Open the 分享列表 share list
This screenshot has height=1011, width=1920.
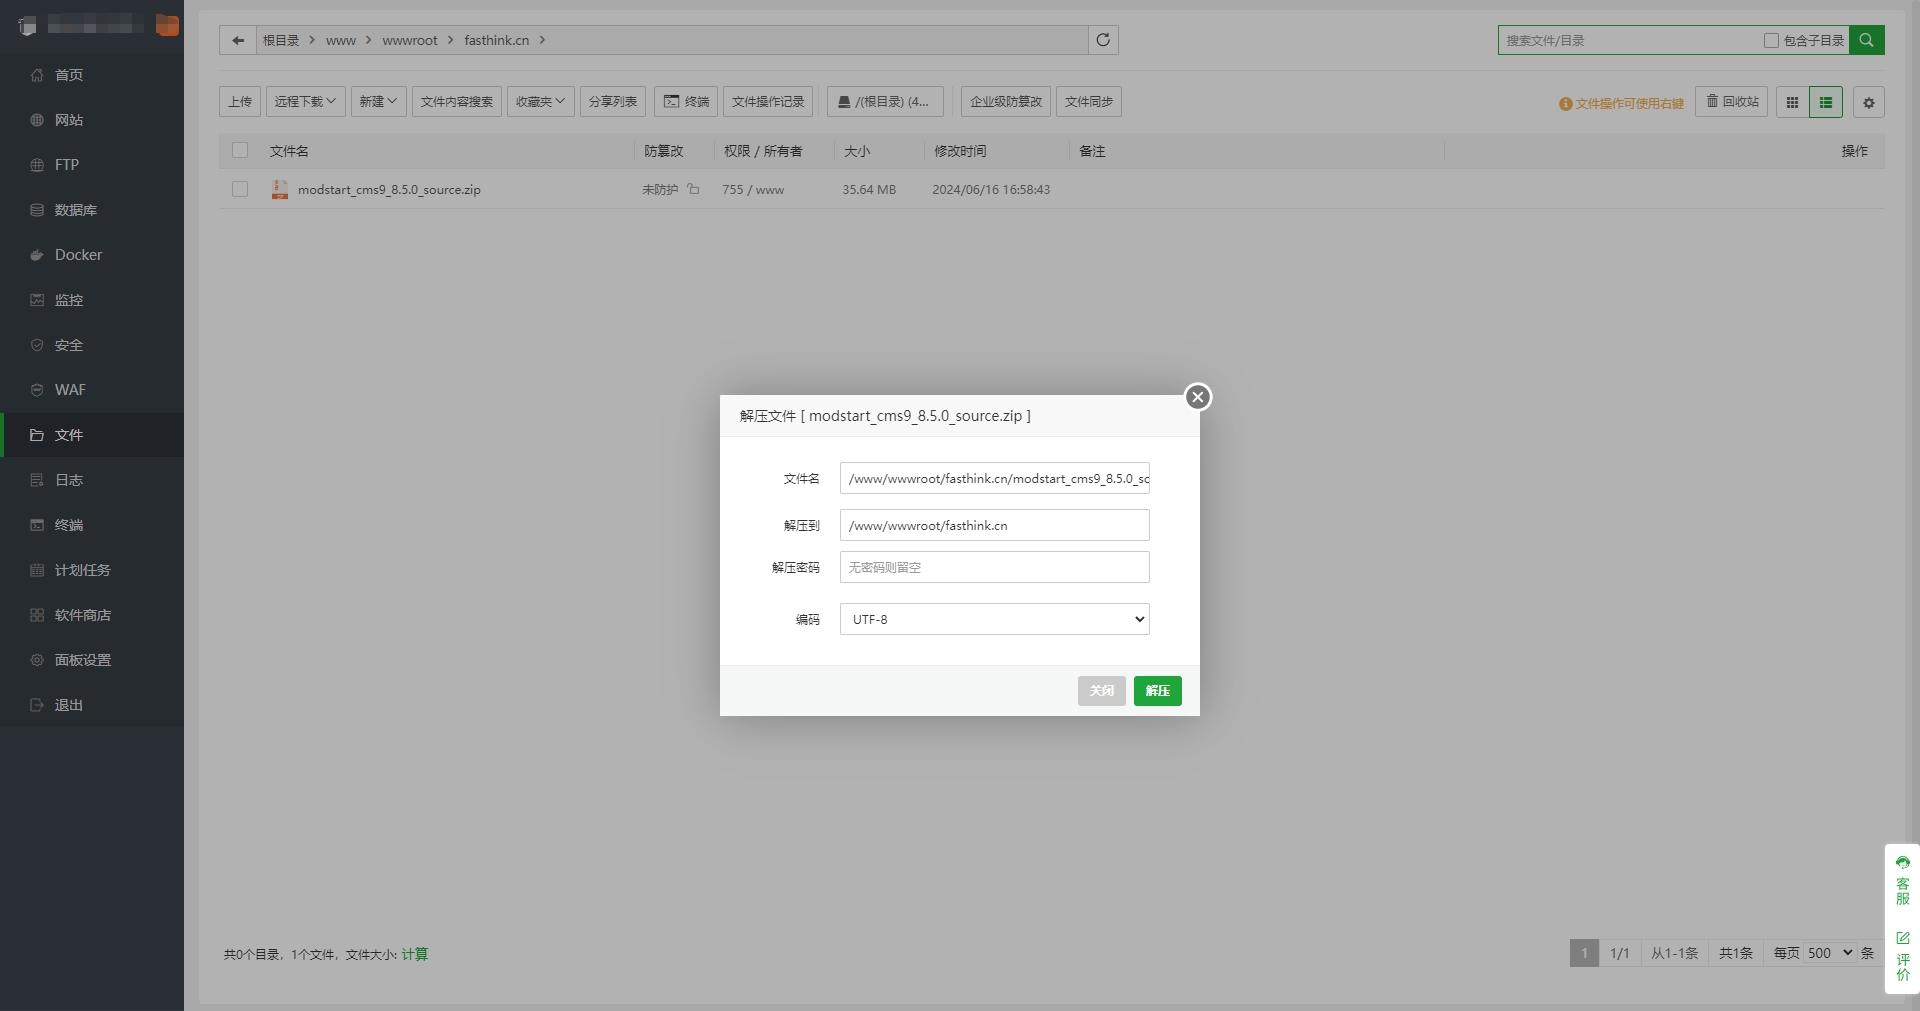(x=613, y=102)
